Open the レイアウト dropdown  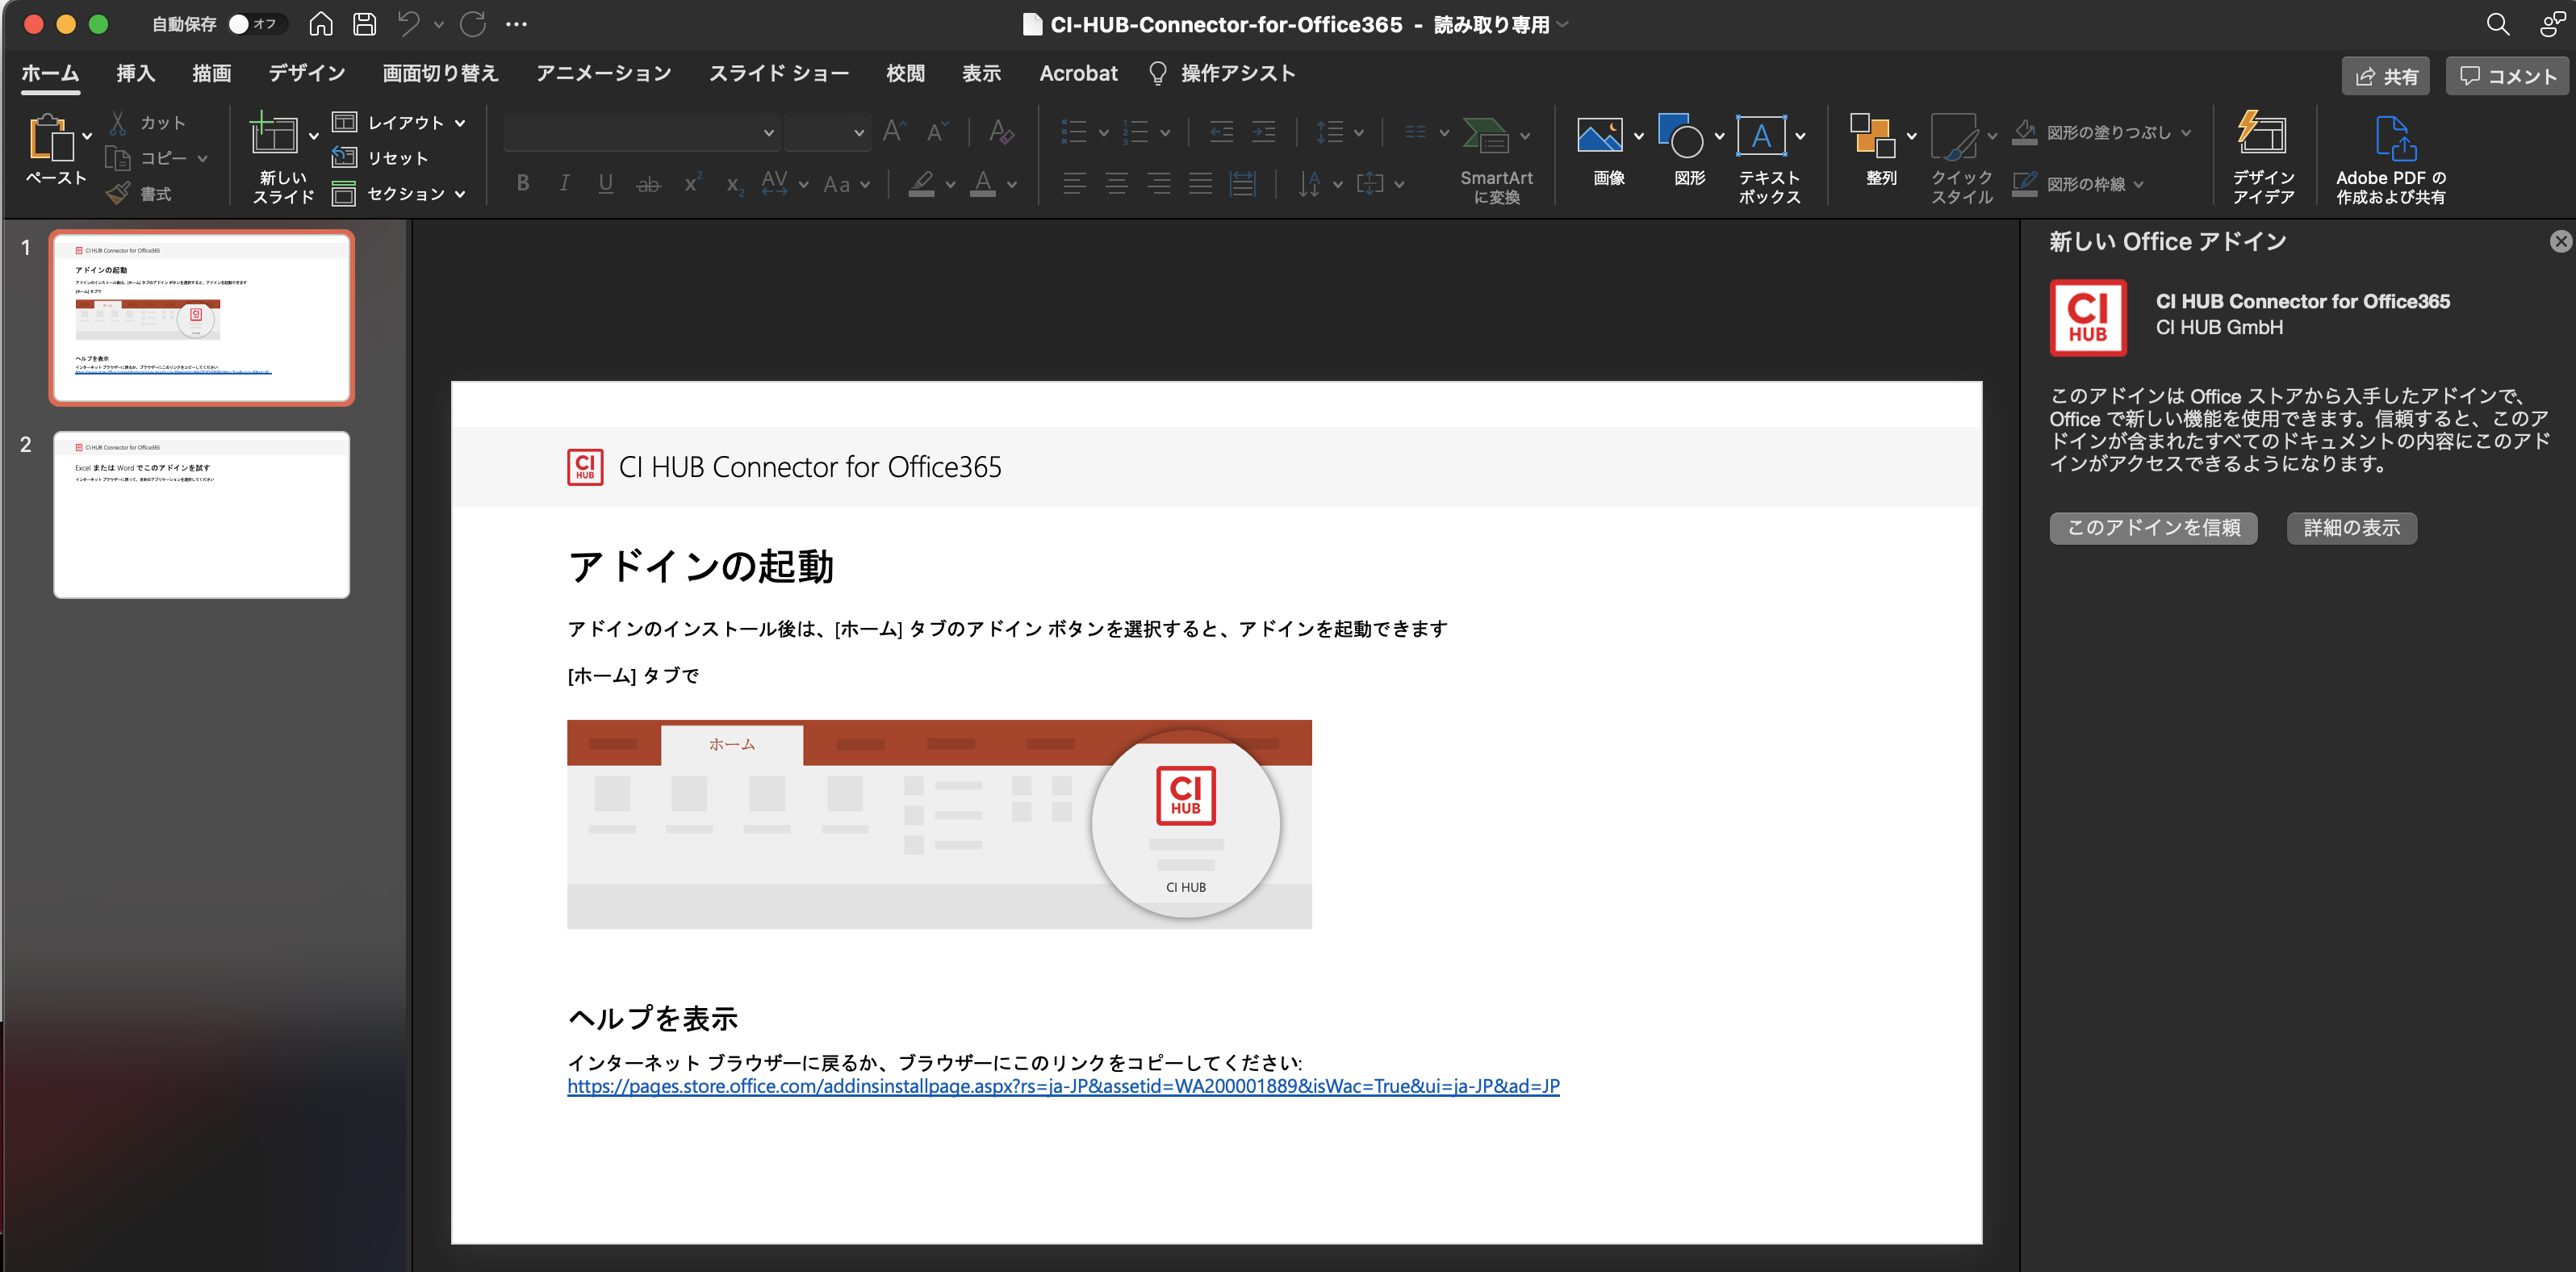[400, 122]
